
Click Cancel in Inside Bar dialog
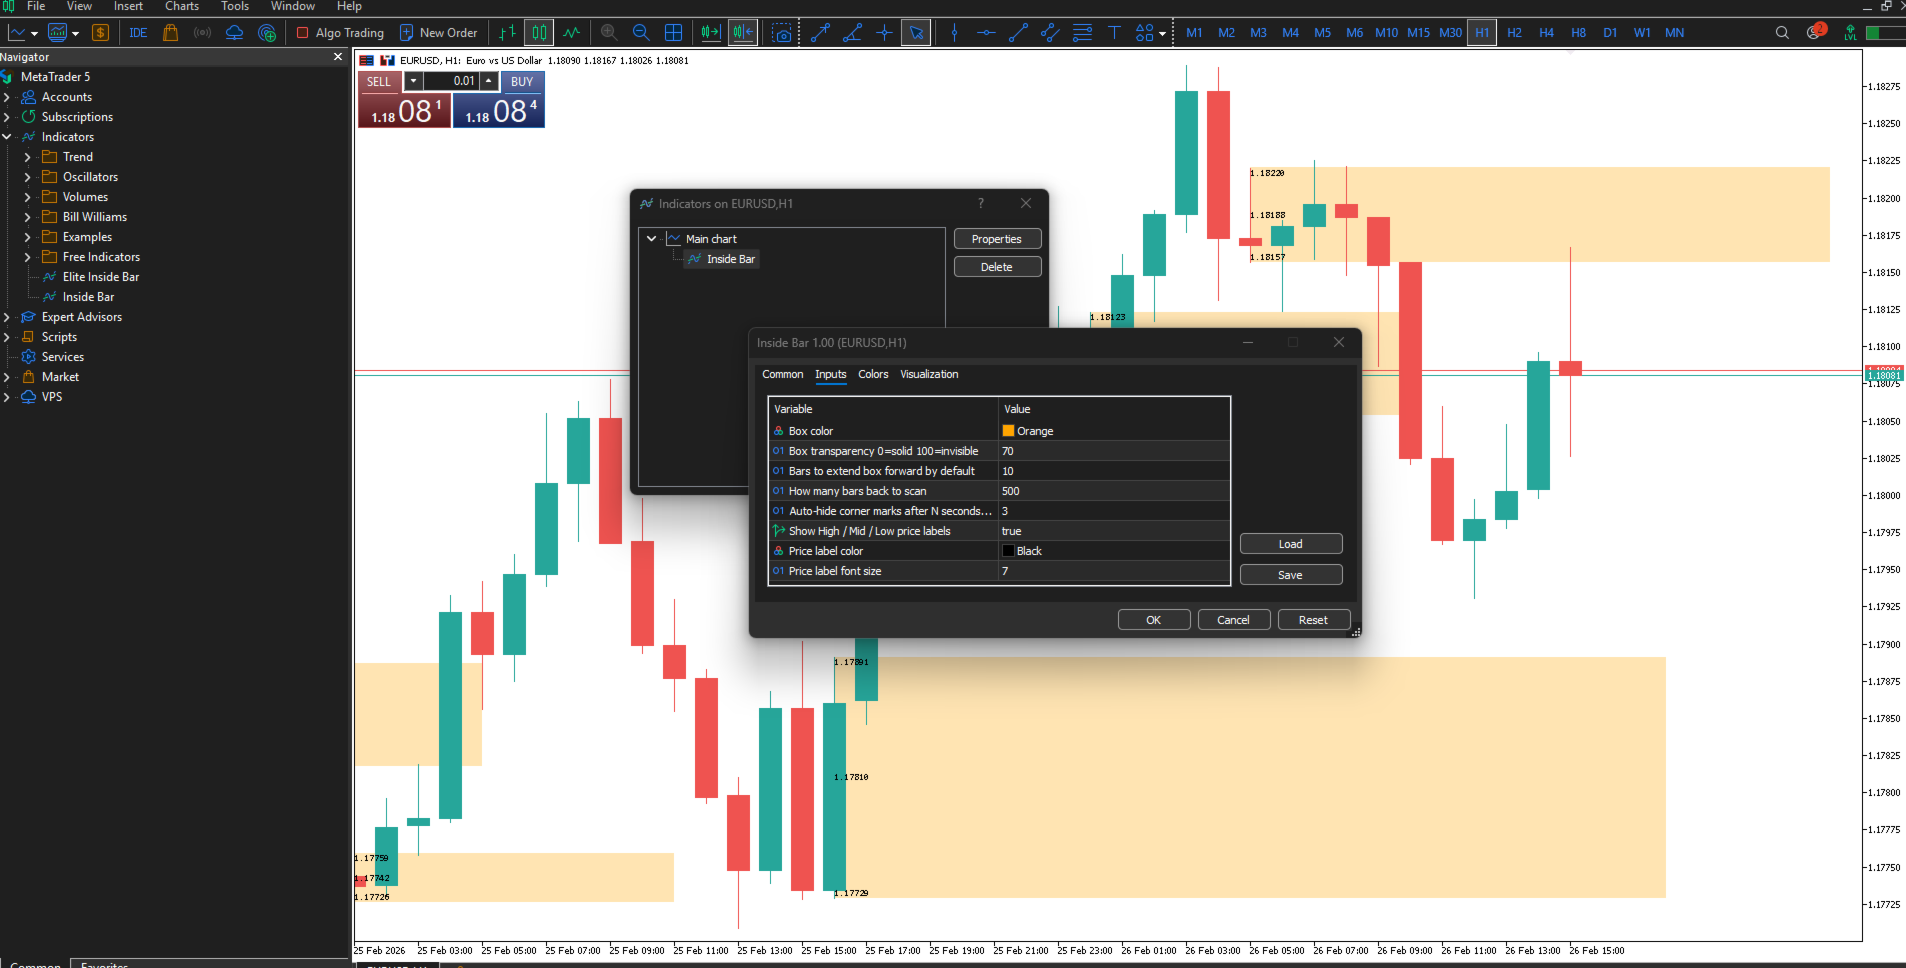(x=1234, y=620)
